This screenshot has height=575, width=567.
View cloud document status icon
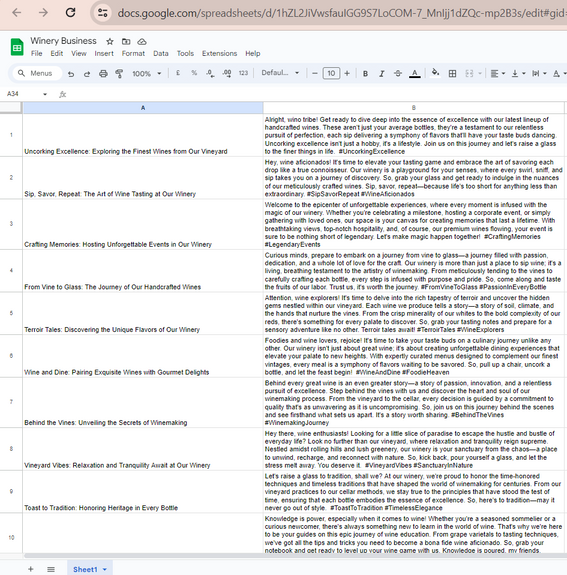pos(142,41)
